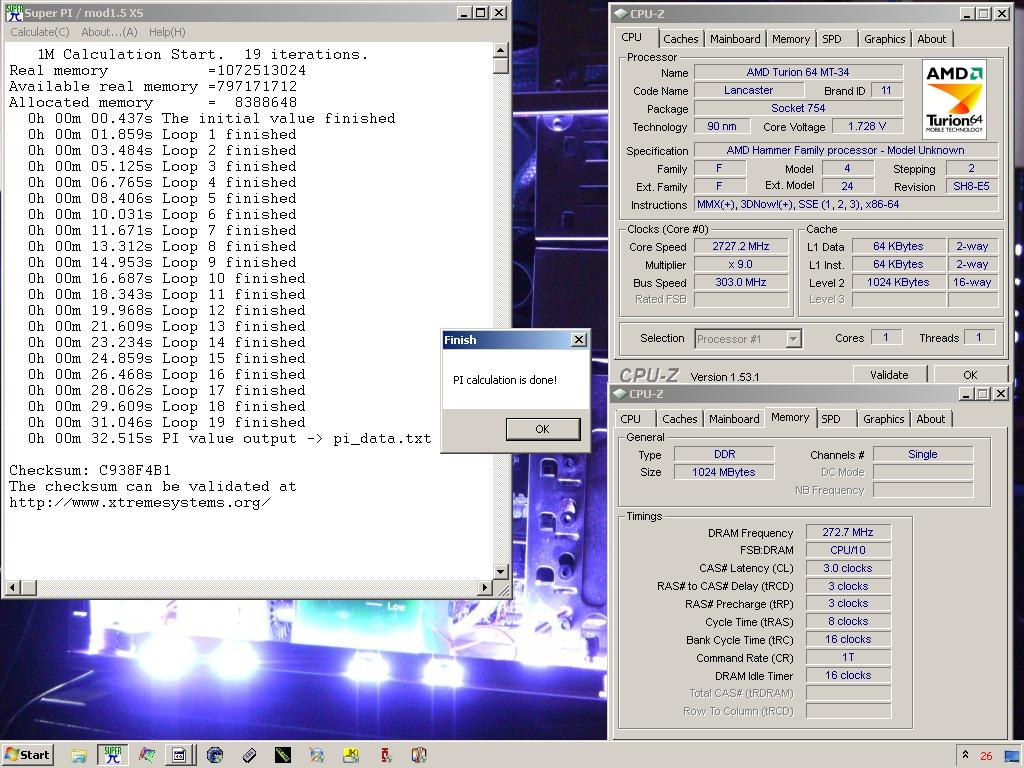This screenshot has width=1024, height=768.
Task: Select SPD tab in bottom CPU-Z window
Action: 831,419
